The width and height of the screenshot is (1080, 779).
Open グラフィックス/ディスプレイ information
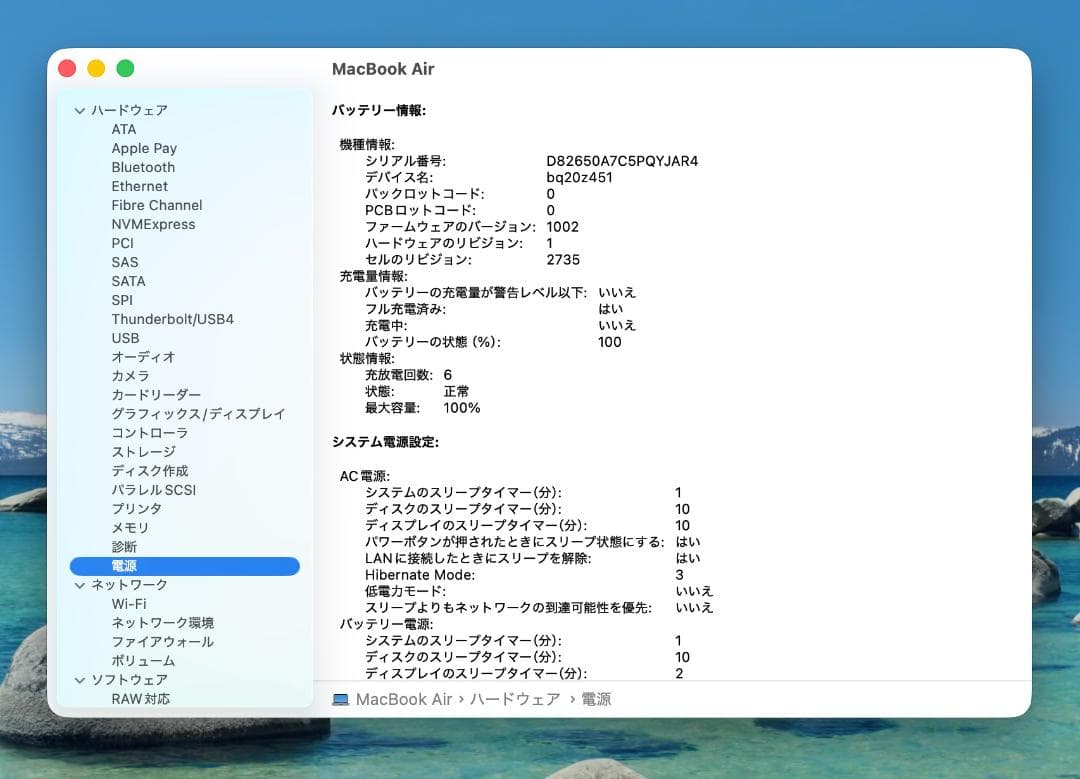pos(198,414)
